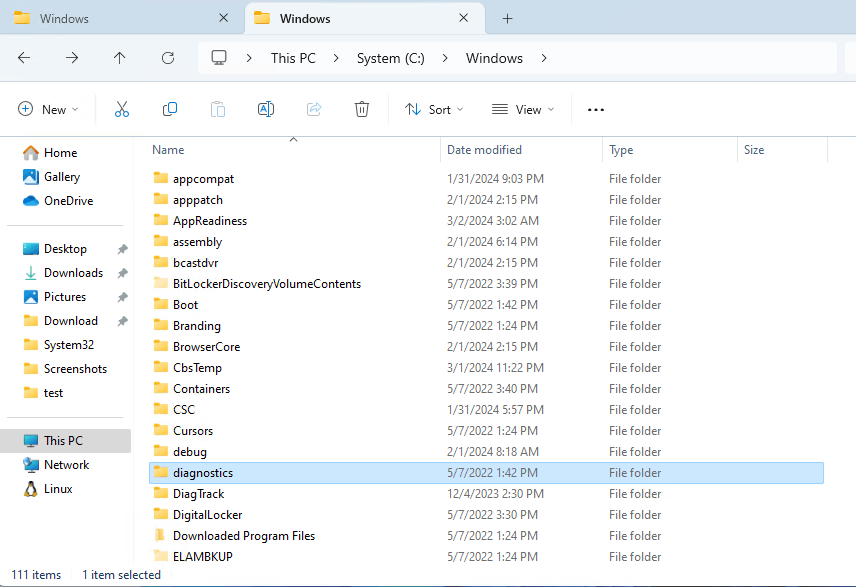
Task: Expand chevron after System (C:) breadcrumb
Action: 445,58
